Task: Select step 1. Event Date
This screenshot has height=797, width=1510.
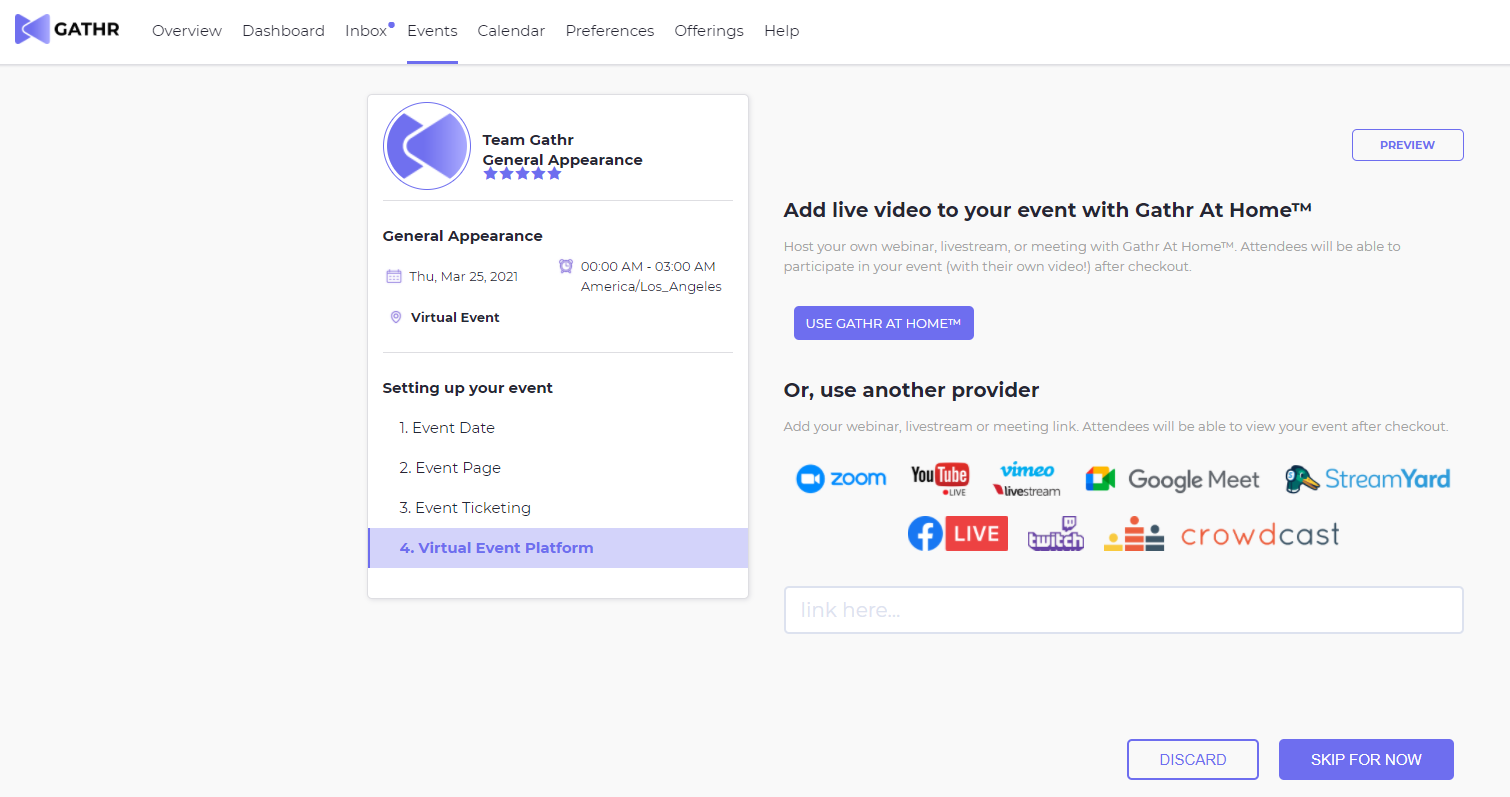Action: pos(558,428)
